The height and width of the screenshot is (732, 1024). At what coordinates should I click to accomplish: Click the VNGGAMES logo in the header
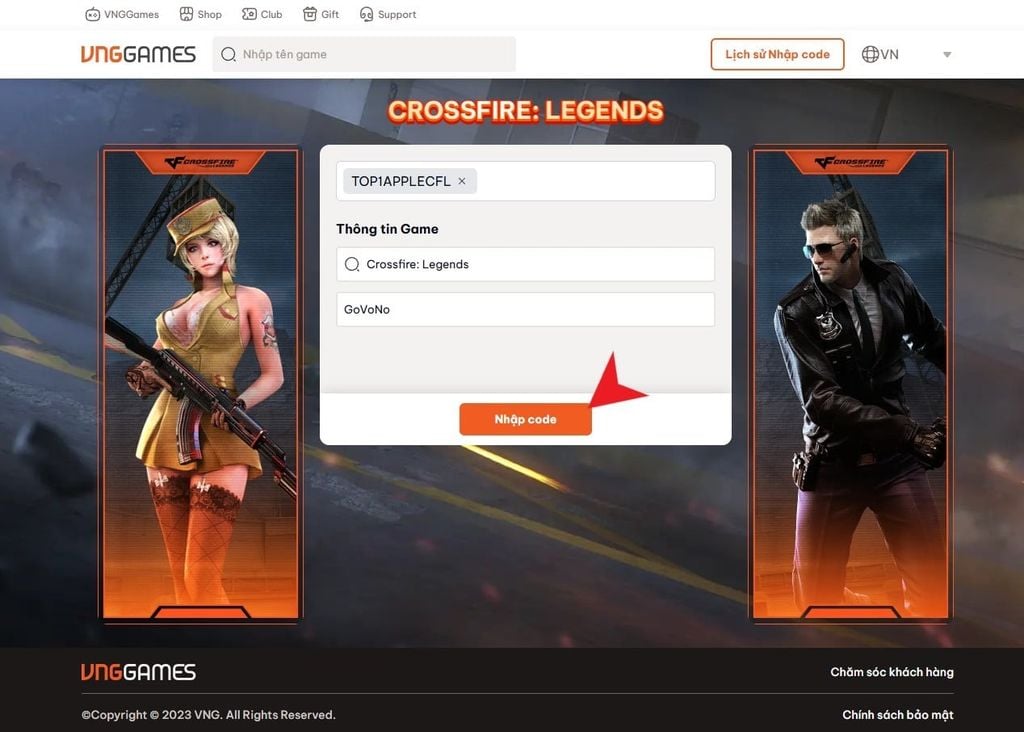pyautogui.click(x=138, y=54)
